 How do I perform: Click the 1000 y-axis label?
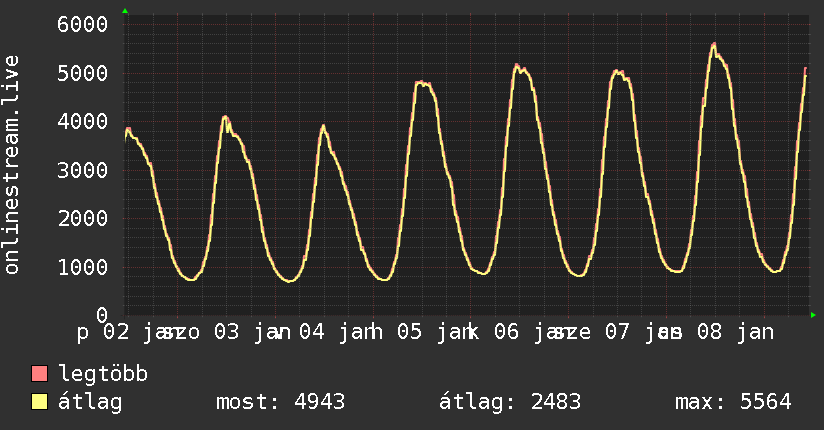pyautogui.click(x=82, y=267)
